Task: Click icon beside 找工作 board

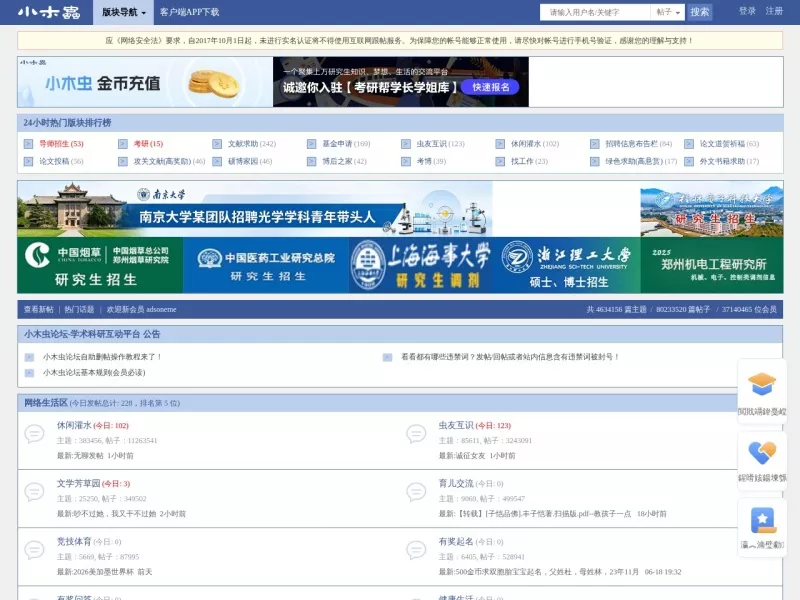Action: pyautogui.click(x=501, y=162)
